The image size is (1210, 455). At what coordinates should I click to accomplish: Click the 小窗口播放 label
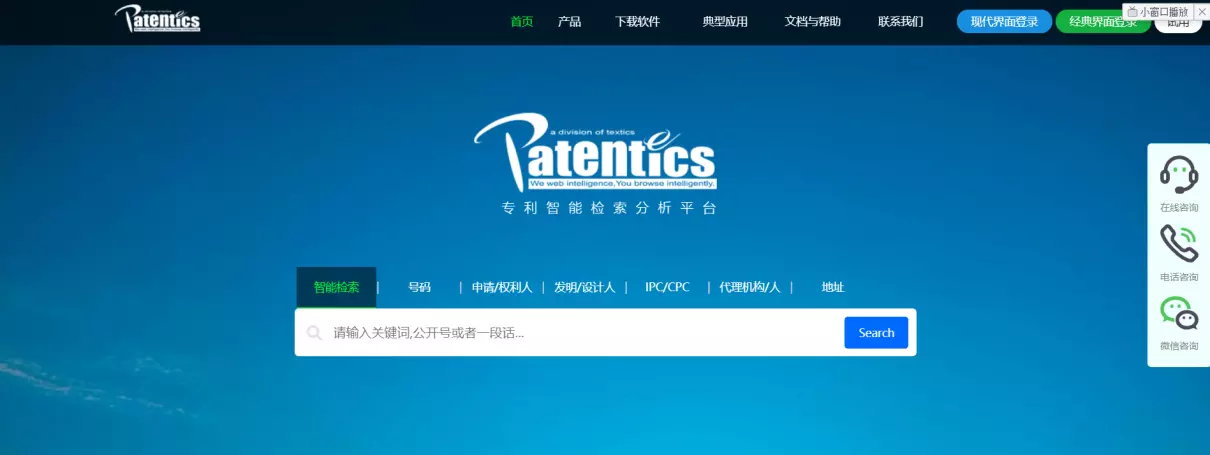pos(1164,12)
